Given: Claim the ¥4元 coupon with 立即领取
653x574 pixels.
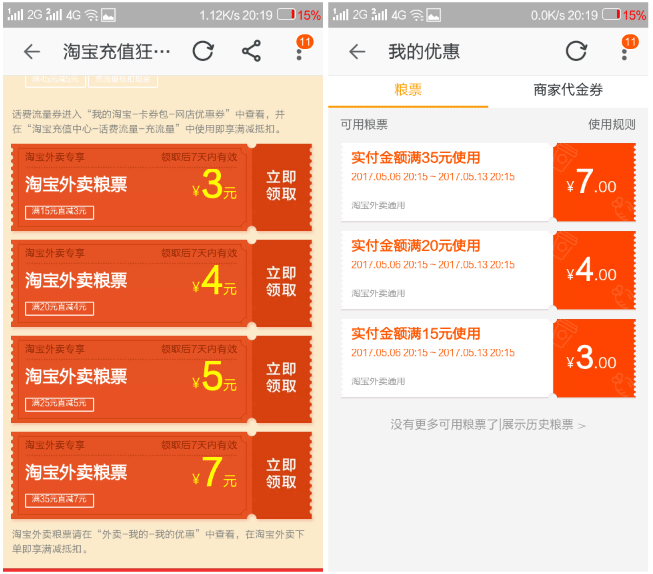Looking at the screenshot, I should (x=282, y=282).
